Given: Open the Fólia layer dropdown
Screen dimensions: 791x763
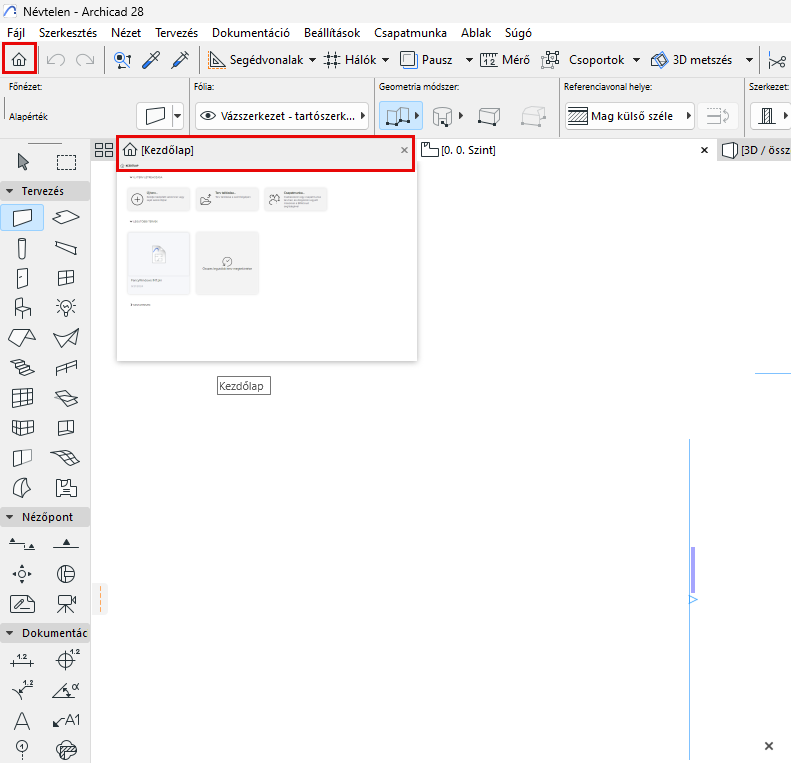Looking at the screenshot, I should pyautogui.click(x=282, y=116).
